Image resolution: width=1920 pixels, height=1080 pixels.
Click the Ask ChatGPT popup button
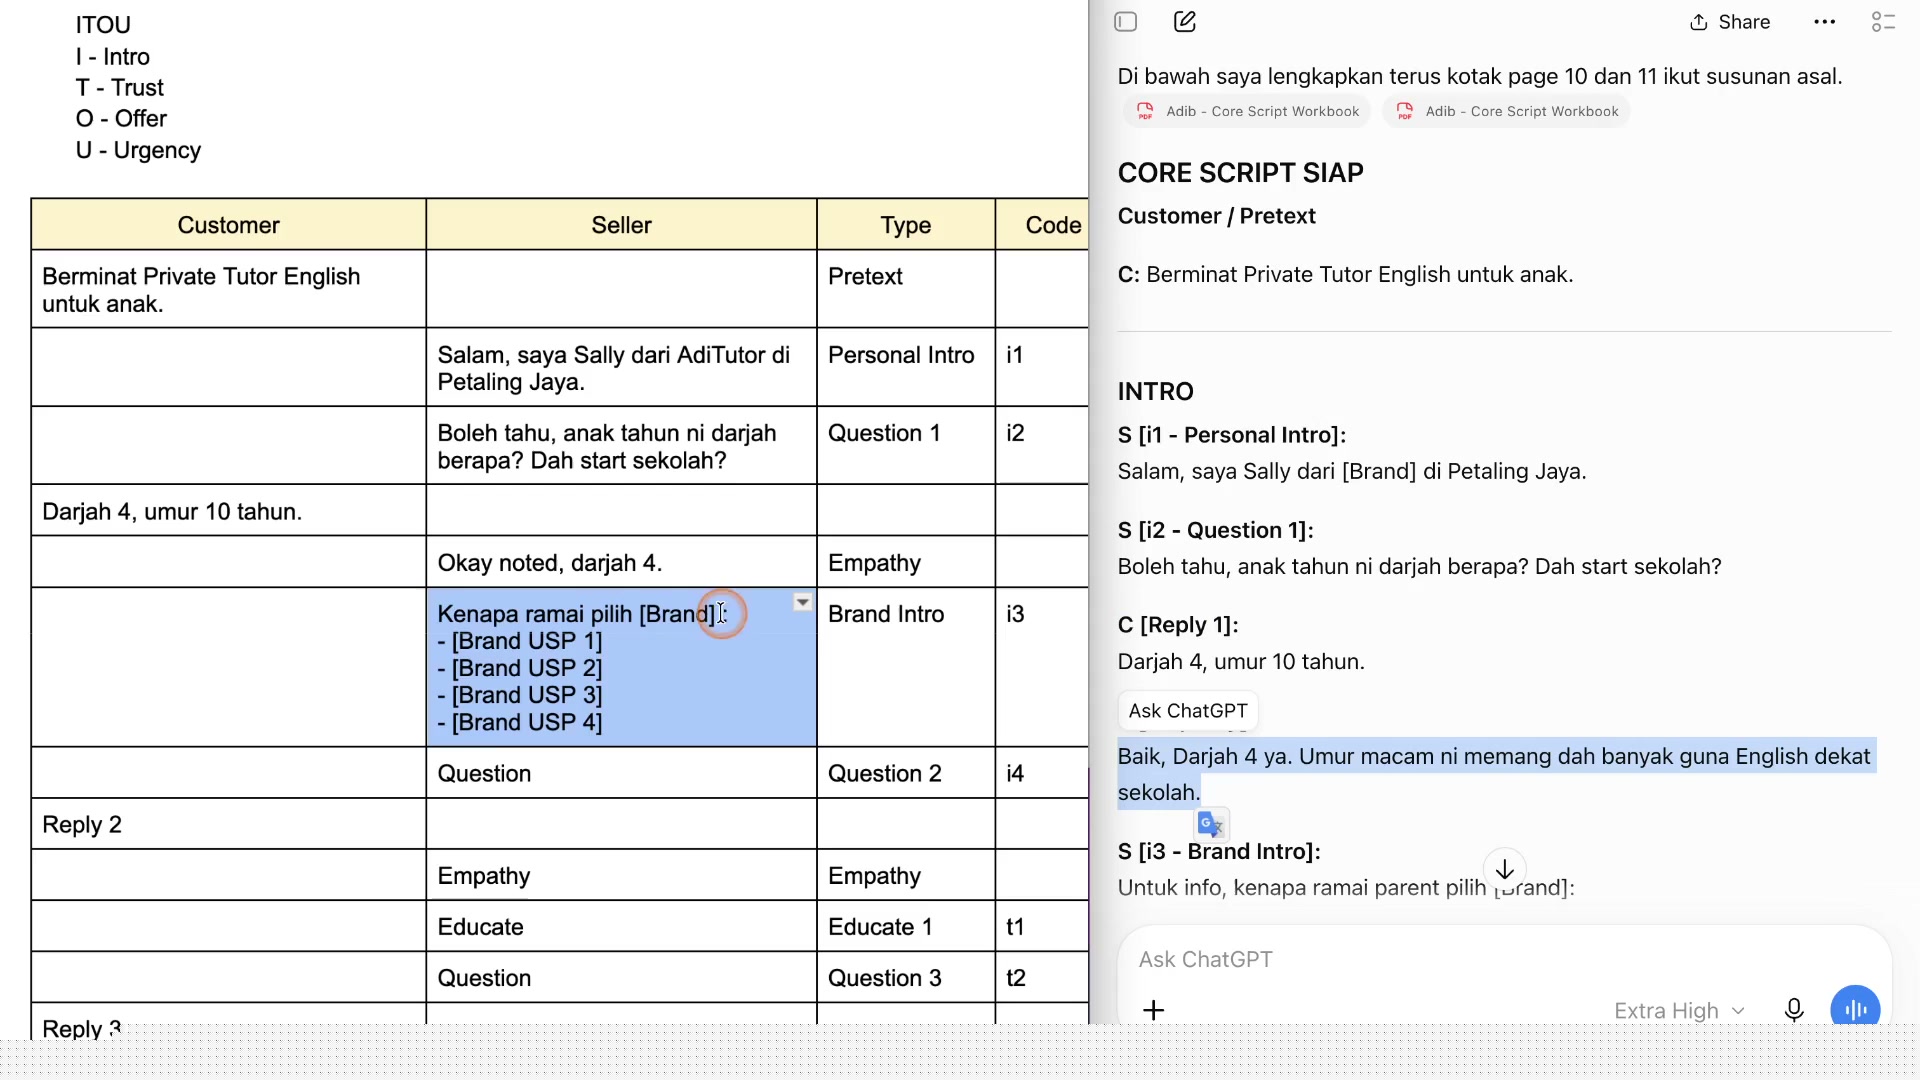tap(1188, 711)
